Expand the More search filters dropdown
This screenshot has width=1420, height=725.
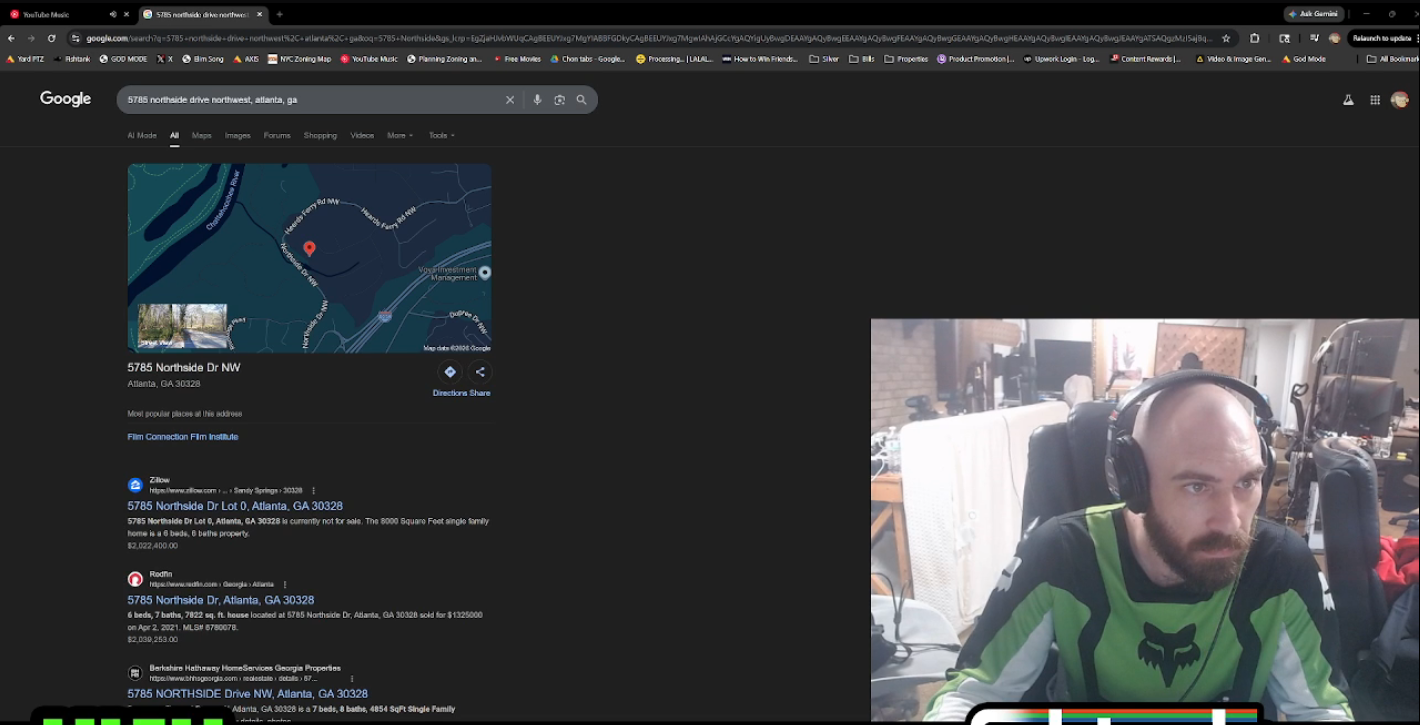pyautogui.click(x=400, y=135)
